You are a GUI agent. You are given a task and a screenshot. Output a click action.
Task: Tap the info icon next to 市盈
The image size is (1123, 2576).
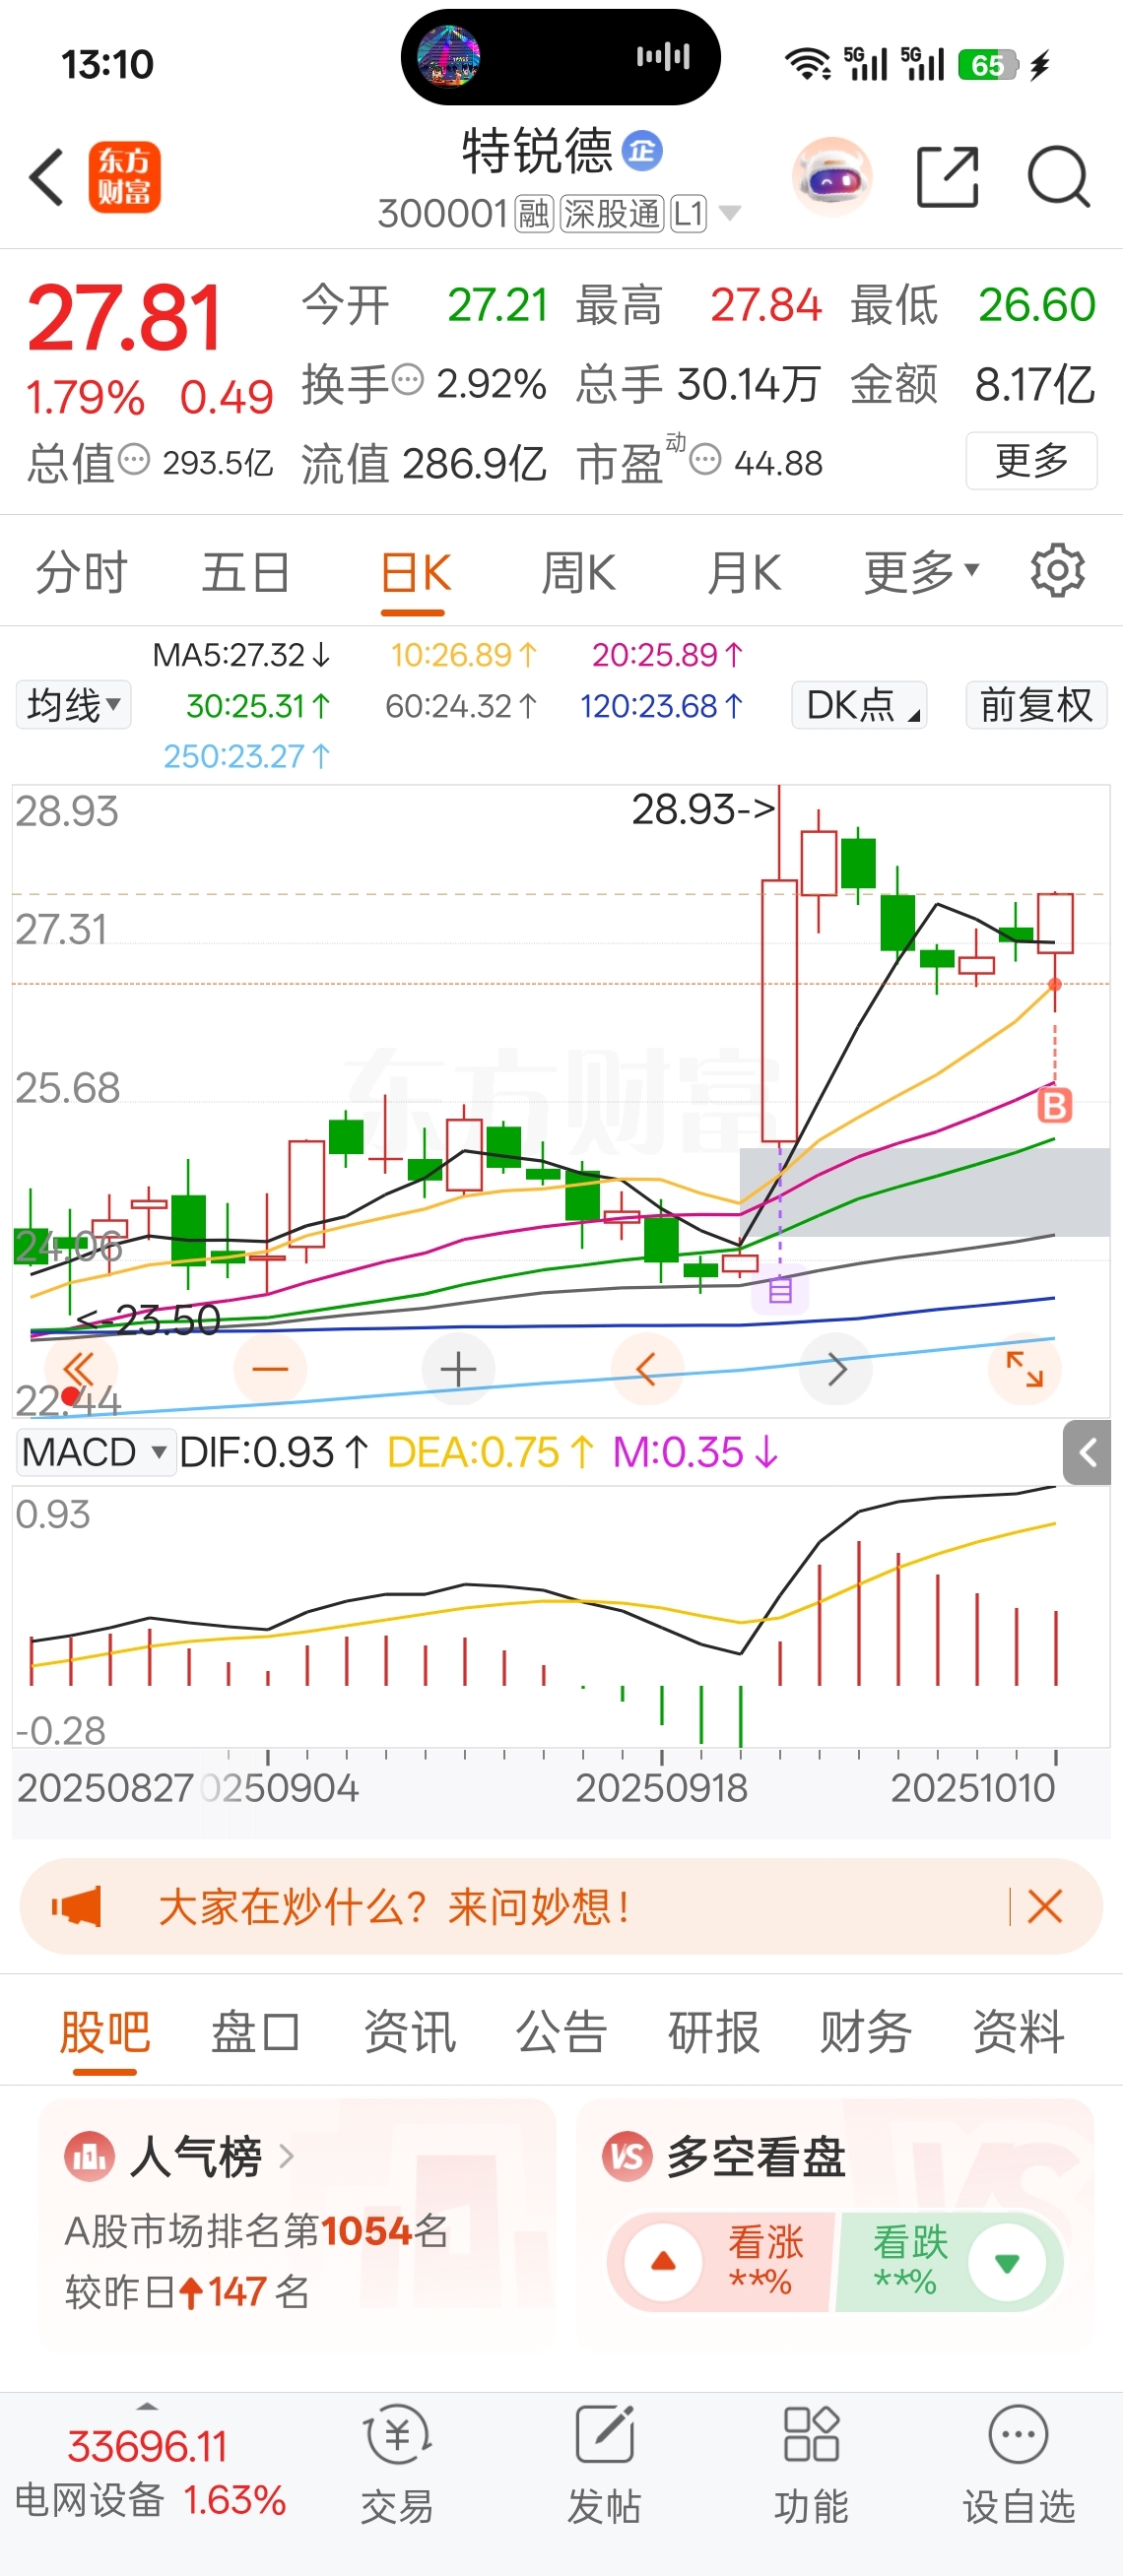click(705, 460)
